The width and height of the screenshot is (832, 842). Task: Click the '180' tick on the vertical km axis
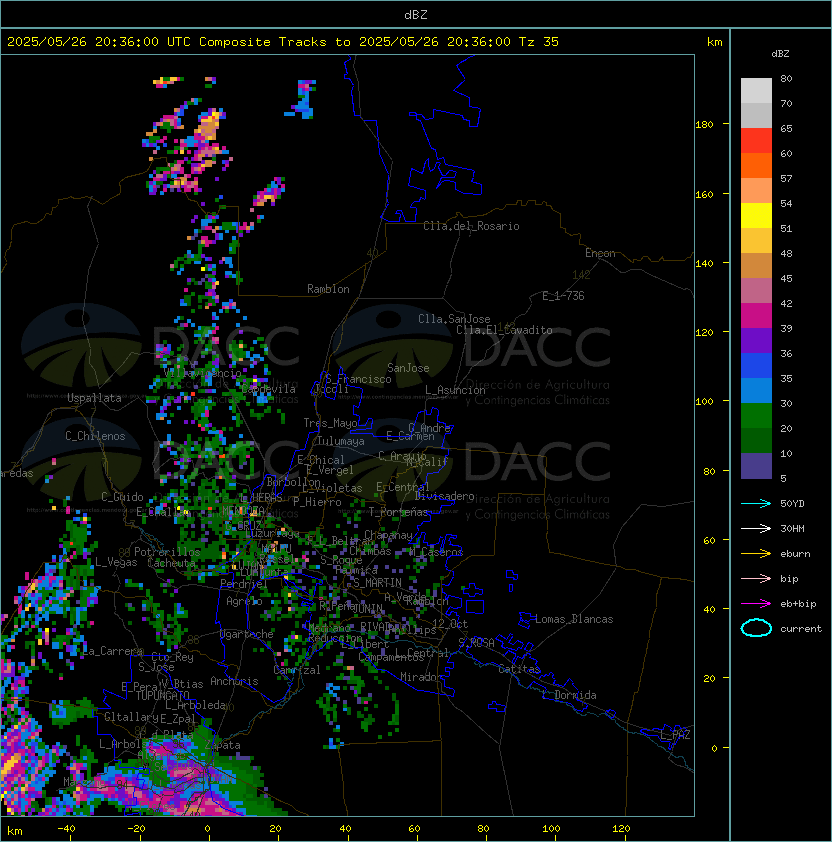[704, 125]
